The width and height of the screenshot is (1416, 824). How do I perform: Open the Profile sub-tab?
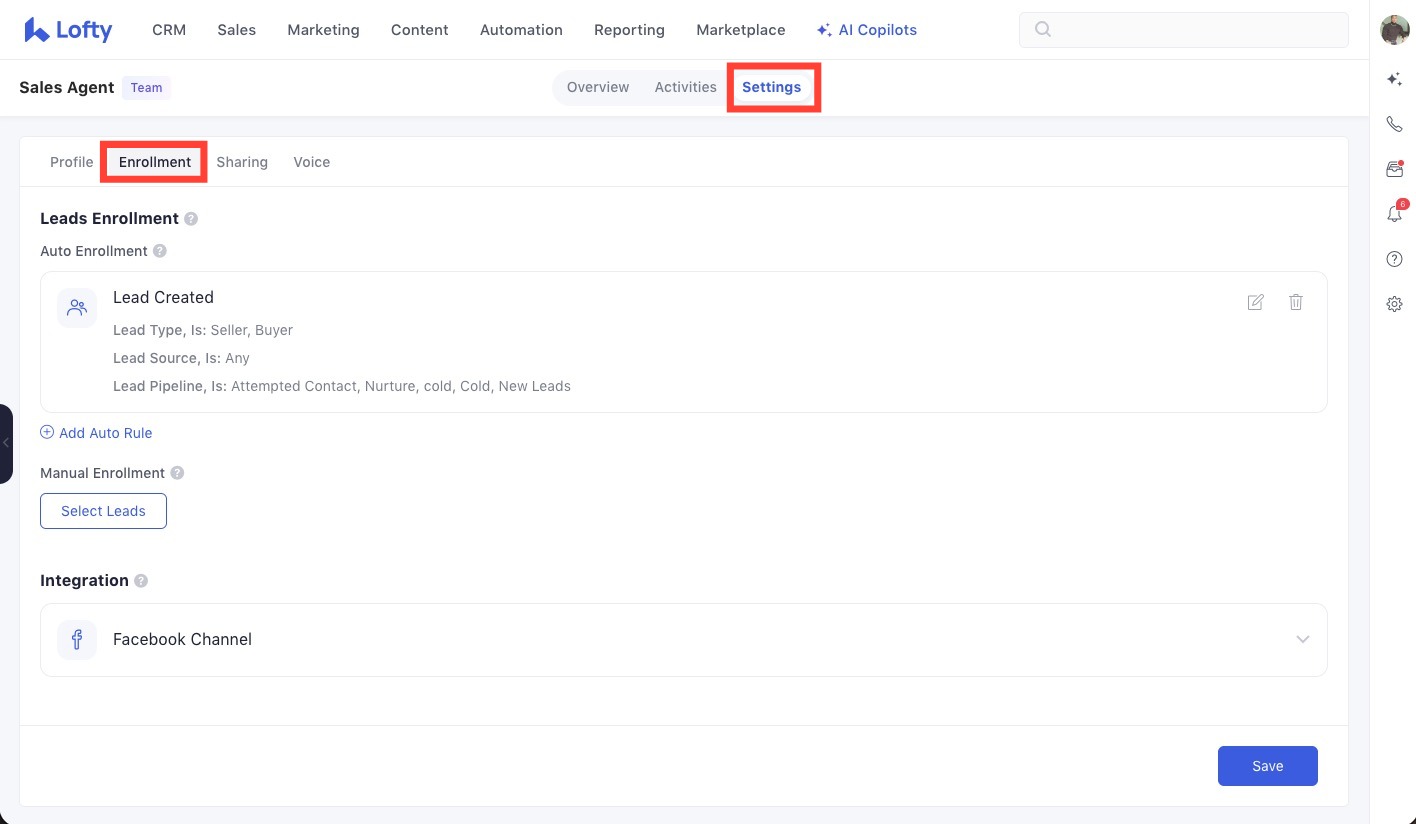72,162
